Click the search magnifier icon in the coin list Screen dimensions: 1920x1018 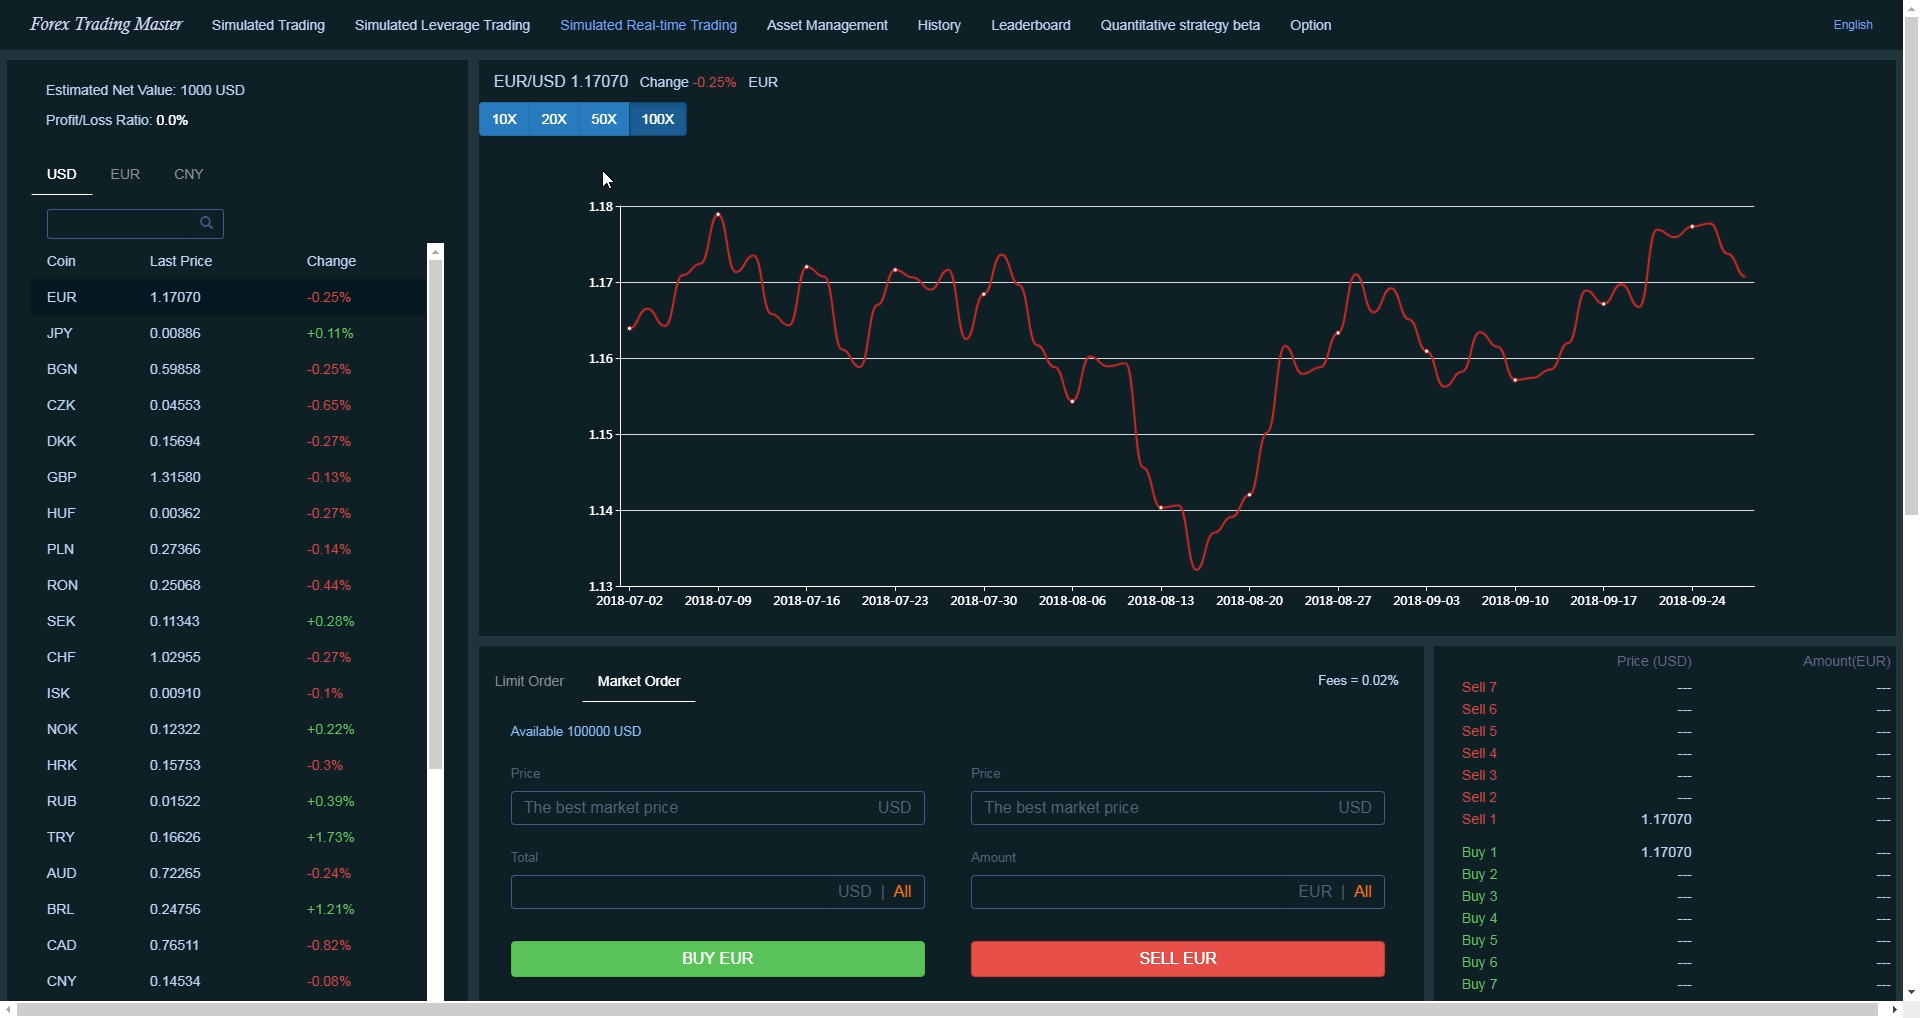pos(207,223)
